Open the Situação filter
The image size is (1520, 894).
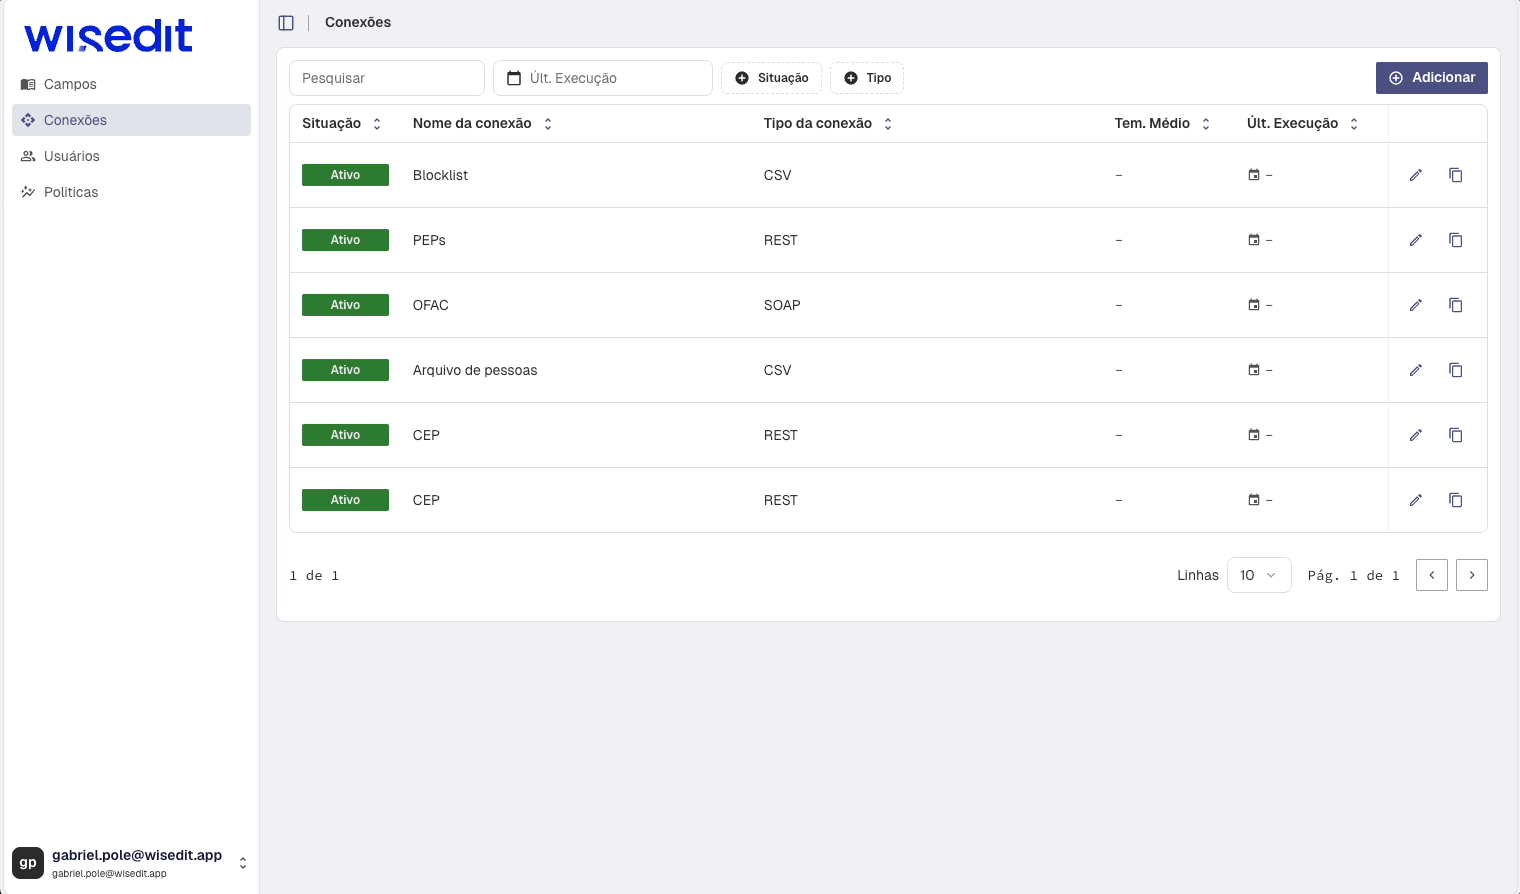[x=771, y=78]
